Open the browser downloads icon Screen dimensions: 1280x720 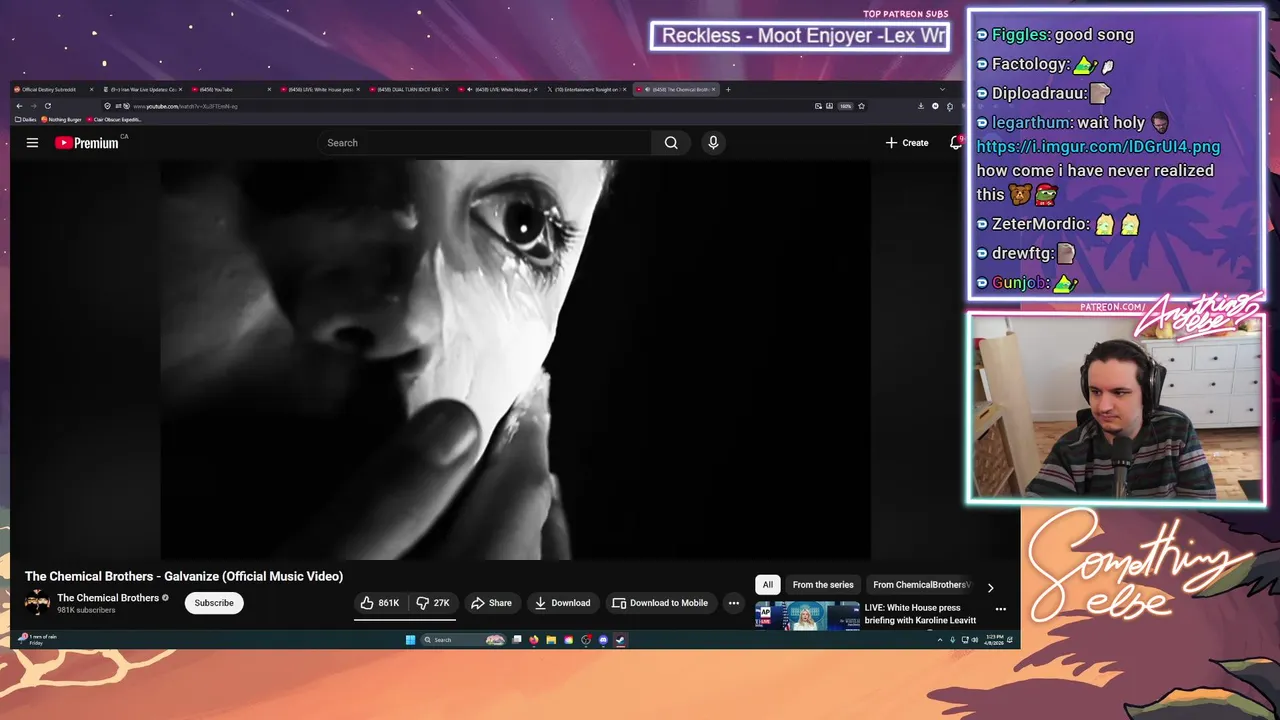(x=921, y=106)
